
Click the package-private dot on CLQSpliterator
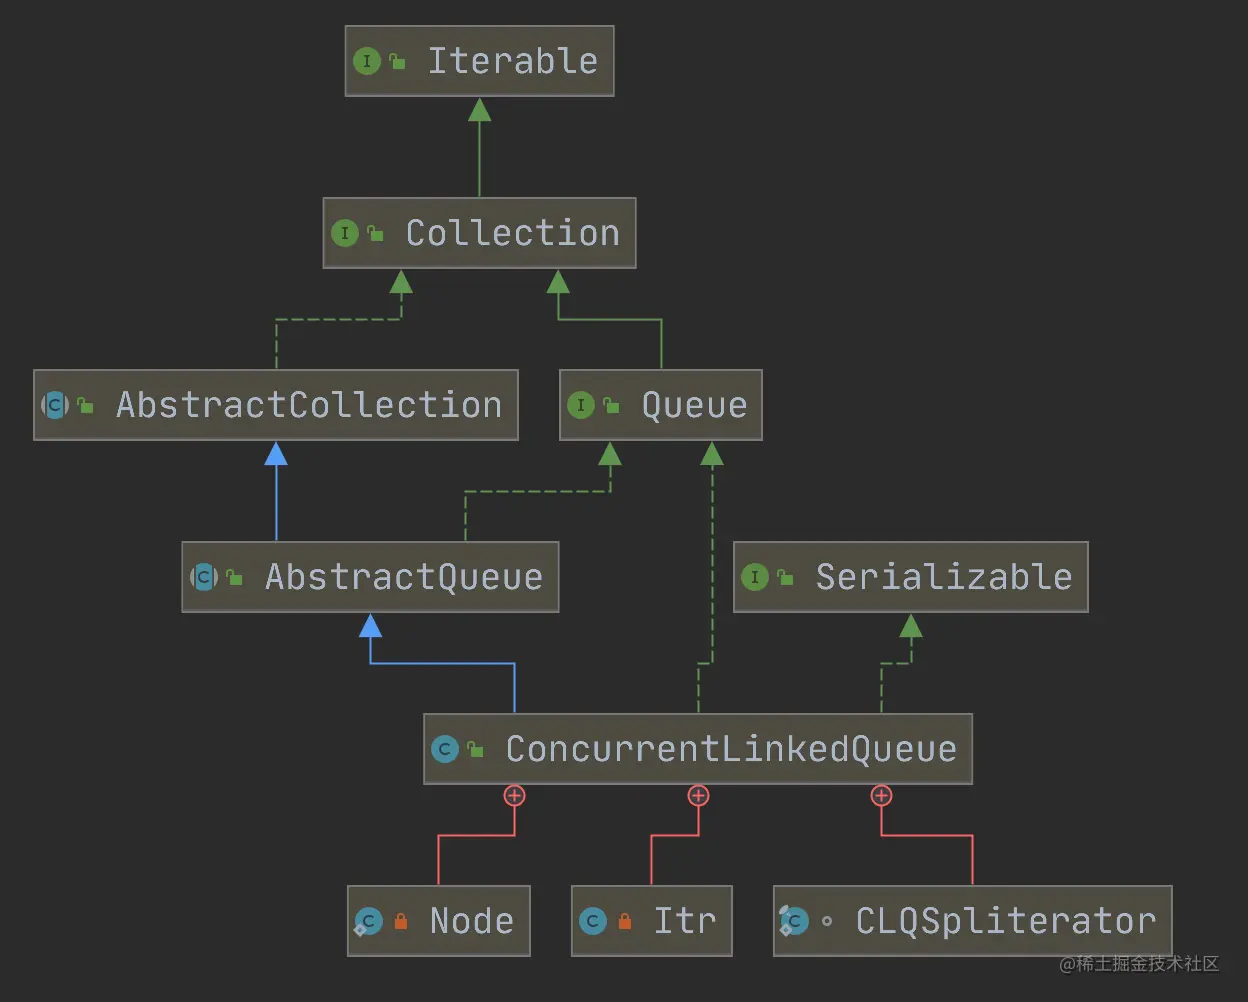(827, 921)
